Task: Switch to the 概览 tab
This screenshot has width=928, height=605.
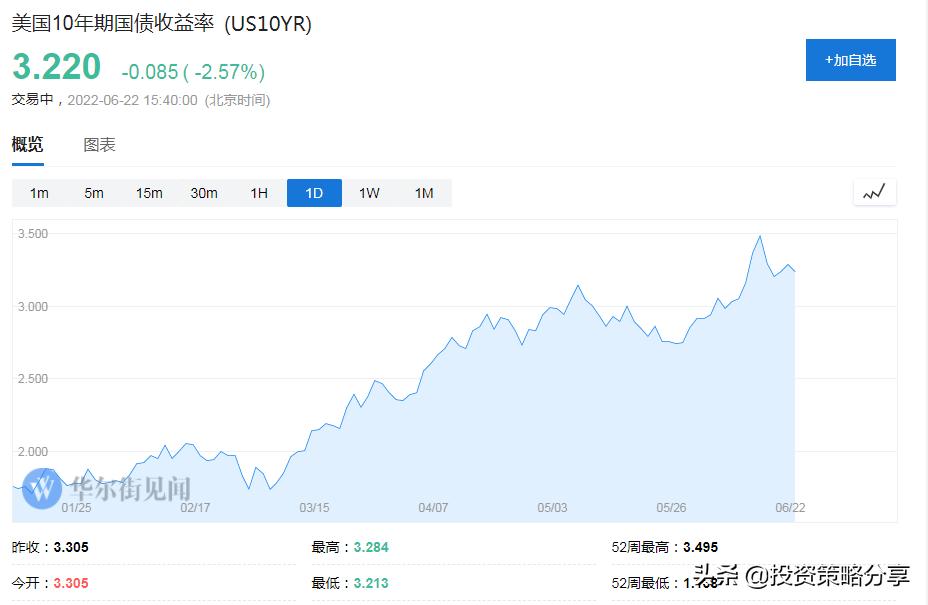Action: pyautogui.click(x=26, y=144)
